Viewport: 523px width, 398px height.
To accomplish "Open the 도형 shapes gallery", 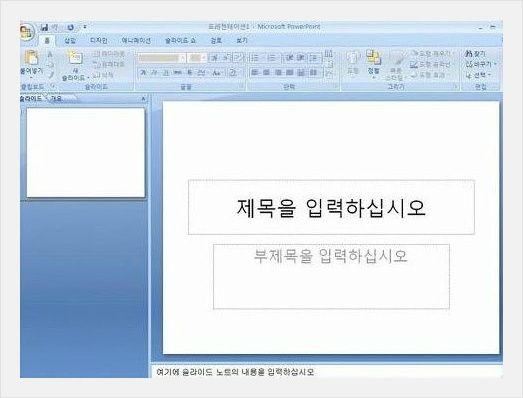I will point(353,63).
